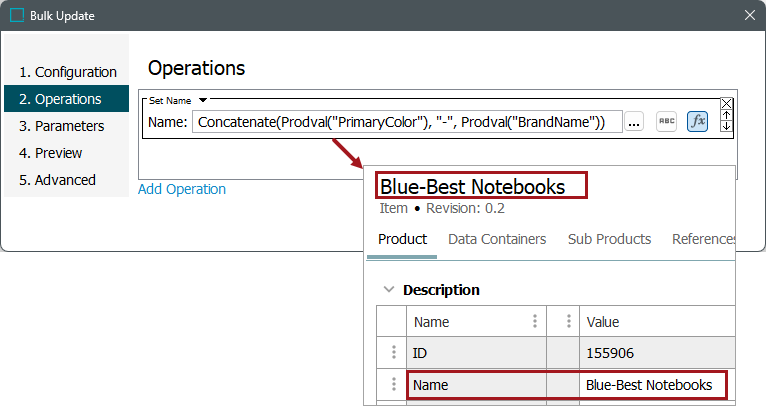Click the ABC text mode button

point(666,121)
